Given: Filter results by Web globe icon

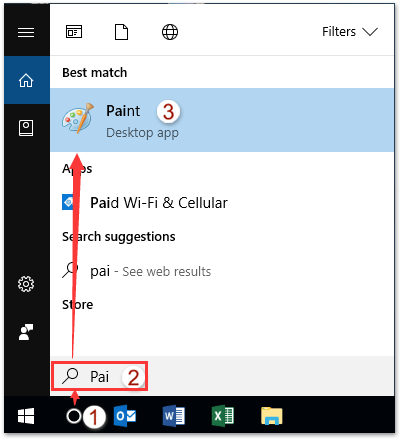Looking at the screenshot, I should point(170,32).
